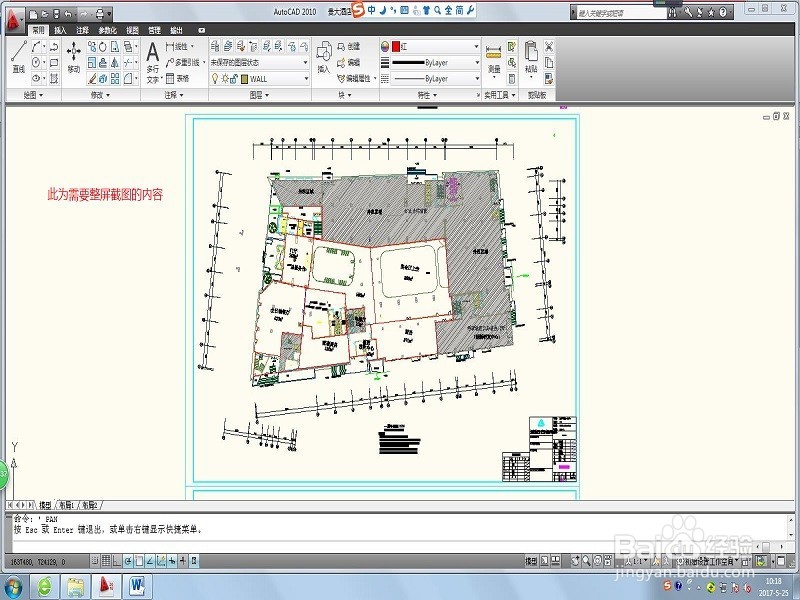Toggle Snap mode in status bar
Image resolution: width=800 pixels, height=600 pixels.
95,561
